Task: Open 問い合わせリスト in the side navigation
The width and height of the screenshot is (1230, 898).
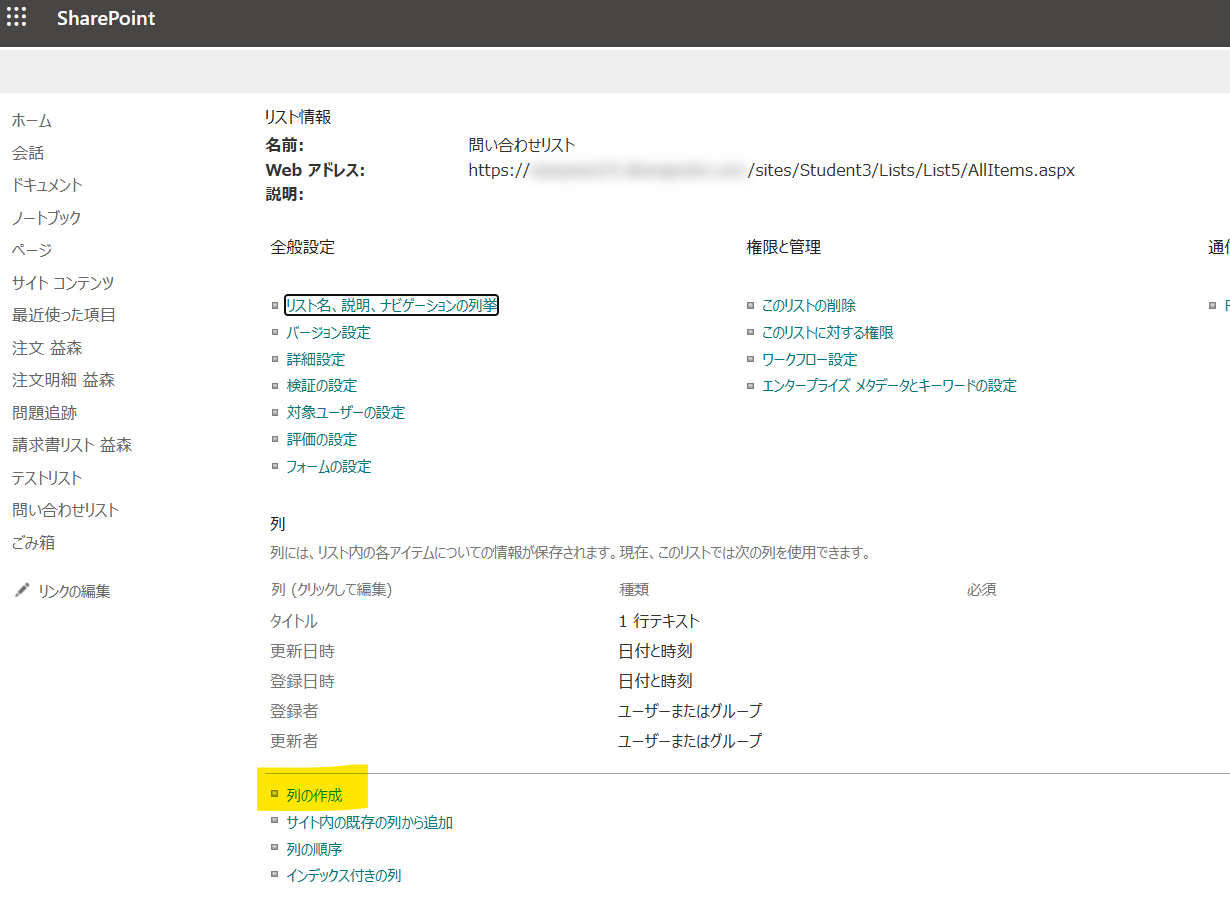Action: click(65, 510)
